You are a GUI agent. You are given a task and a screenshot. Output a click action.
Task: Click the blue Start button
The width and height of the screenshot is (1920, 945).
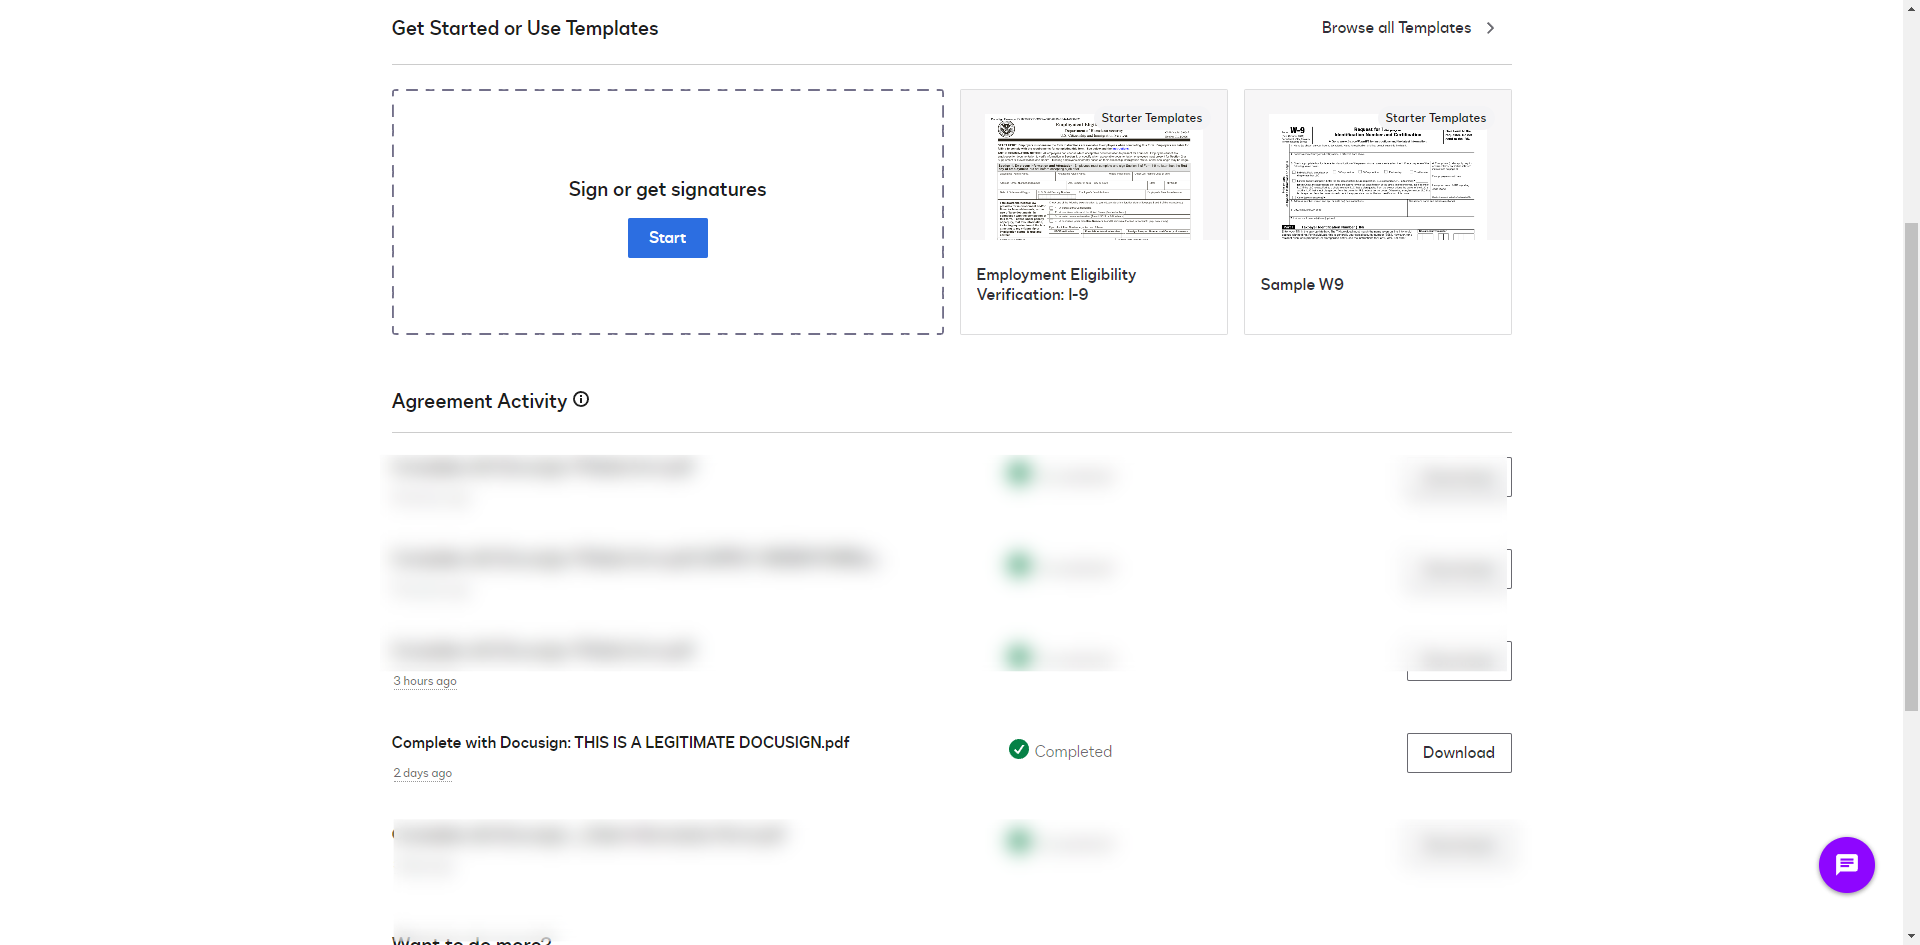(668, 238)
